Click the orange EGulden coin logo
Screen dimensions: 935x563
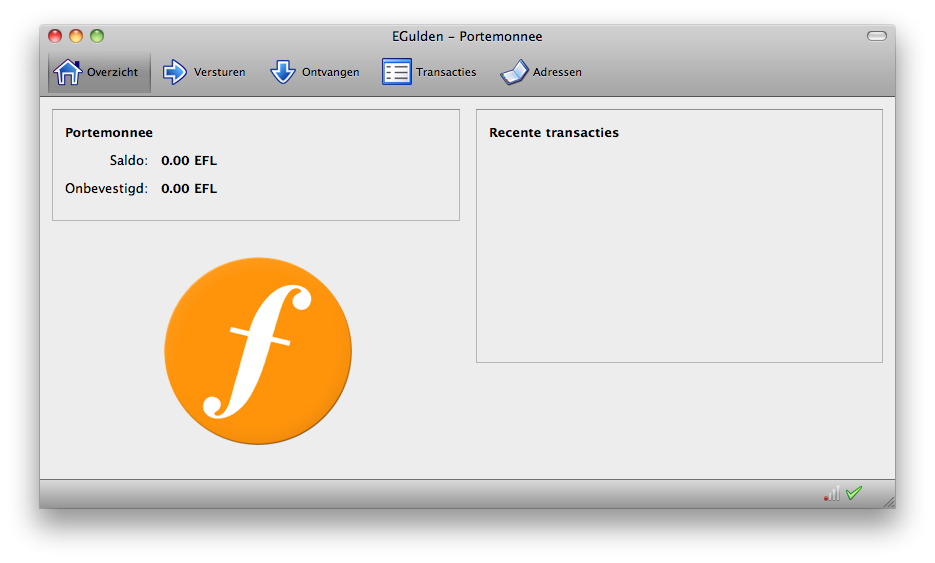(258, 351)
